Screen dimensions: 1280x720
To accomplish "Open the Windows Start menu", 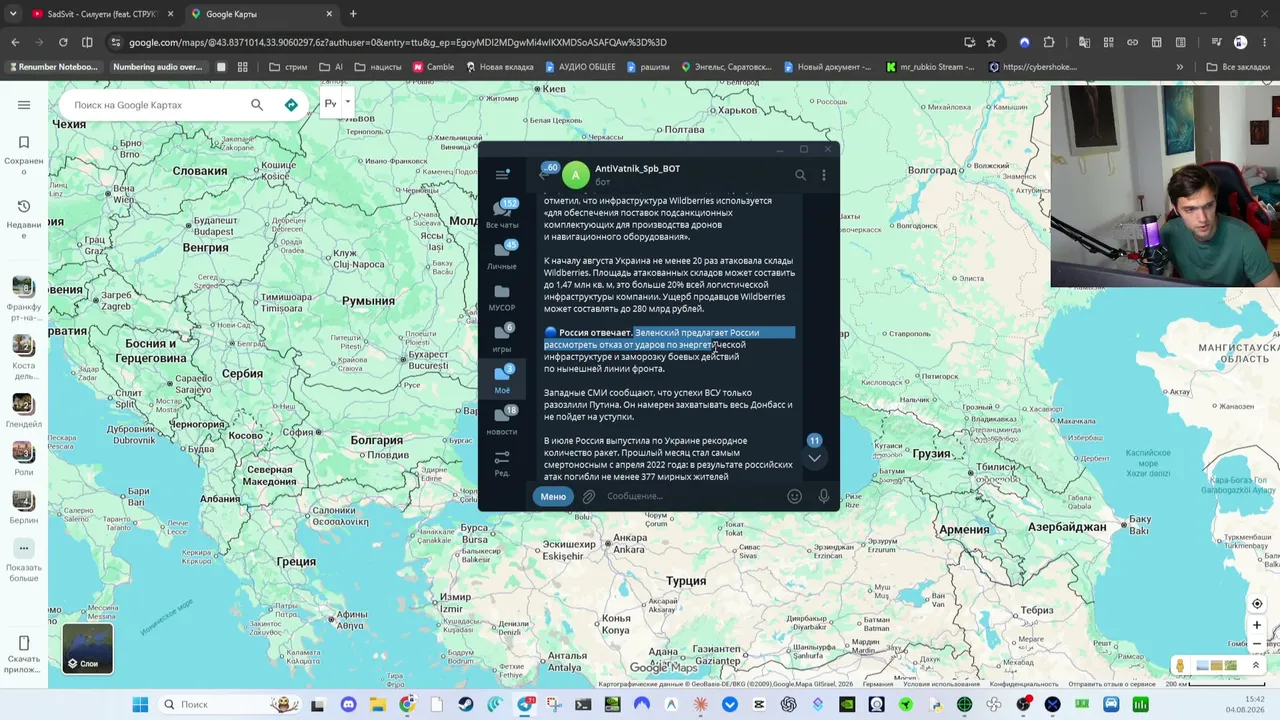I will coord(140,704).
